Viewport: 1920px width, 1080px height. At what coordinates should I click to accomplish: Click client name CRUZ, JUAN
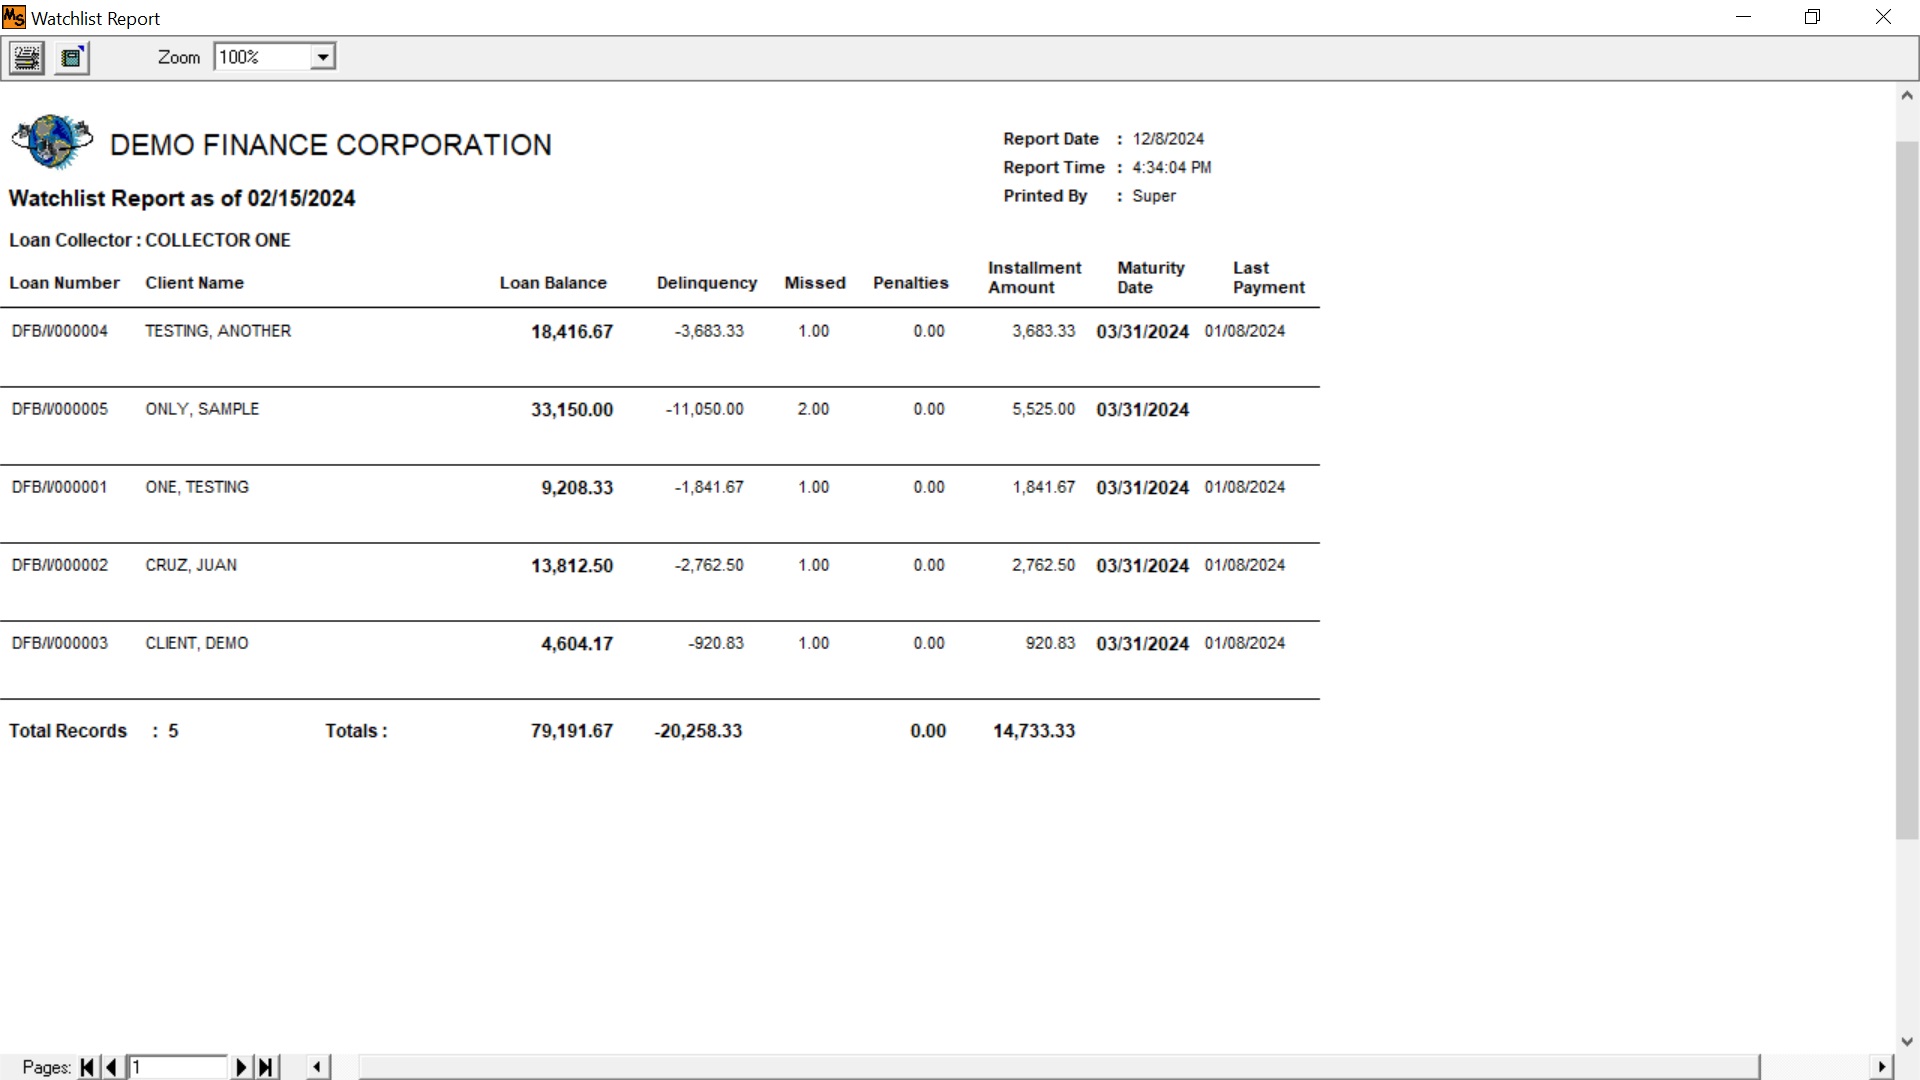(x=191, y=565)
